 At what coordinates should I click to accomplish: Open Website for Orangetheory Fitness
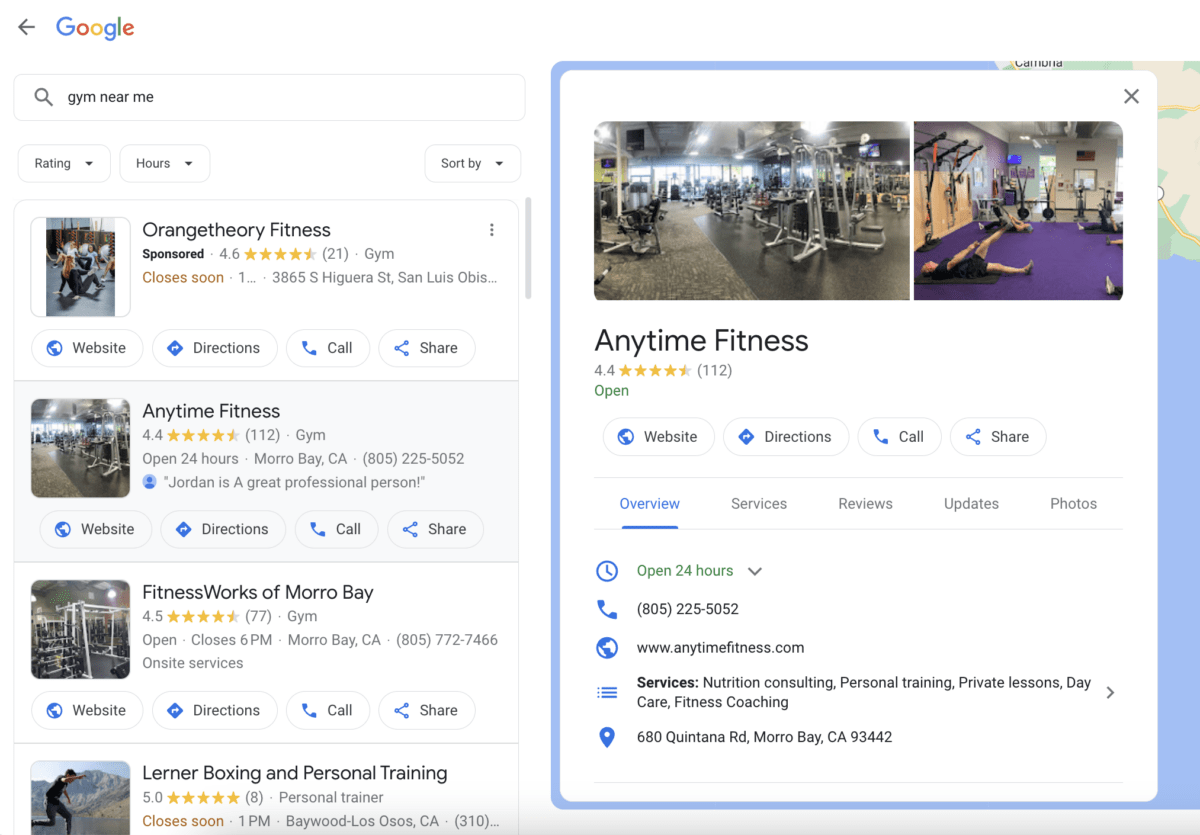87,348
